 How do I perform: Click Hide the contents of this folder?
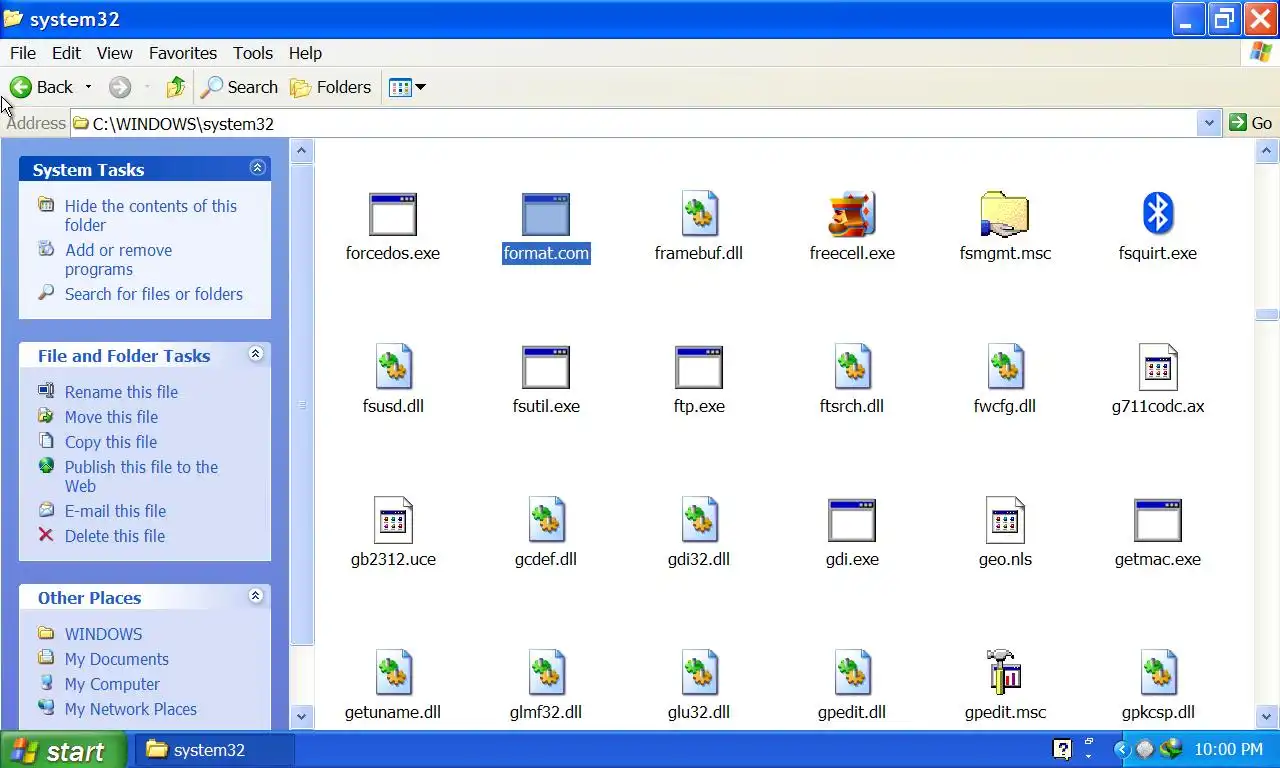[151, 215]
